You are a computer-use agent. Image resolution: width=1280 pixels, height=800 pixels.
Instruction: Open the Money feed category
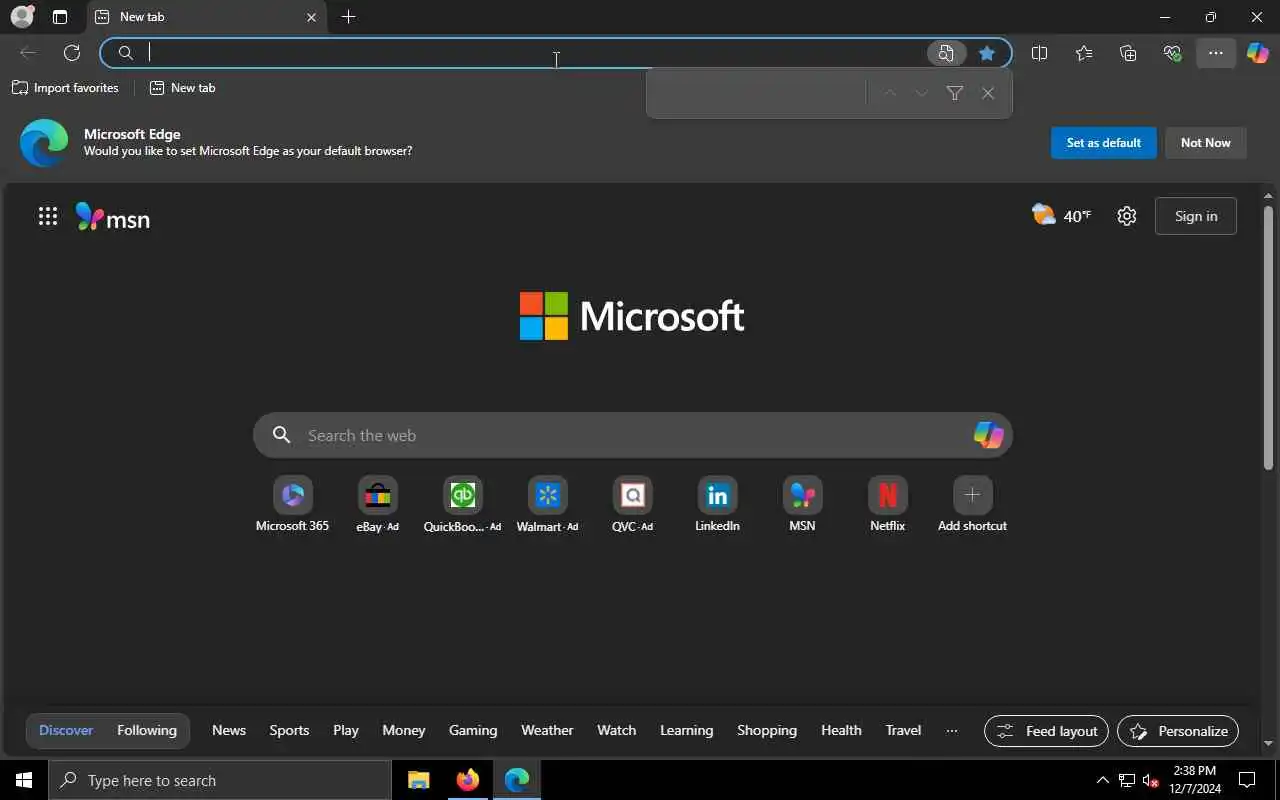404,731
